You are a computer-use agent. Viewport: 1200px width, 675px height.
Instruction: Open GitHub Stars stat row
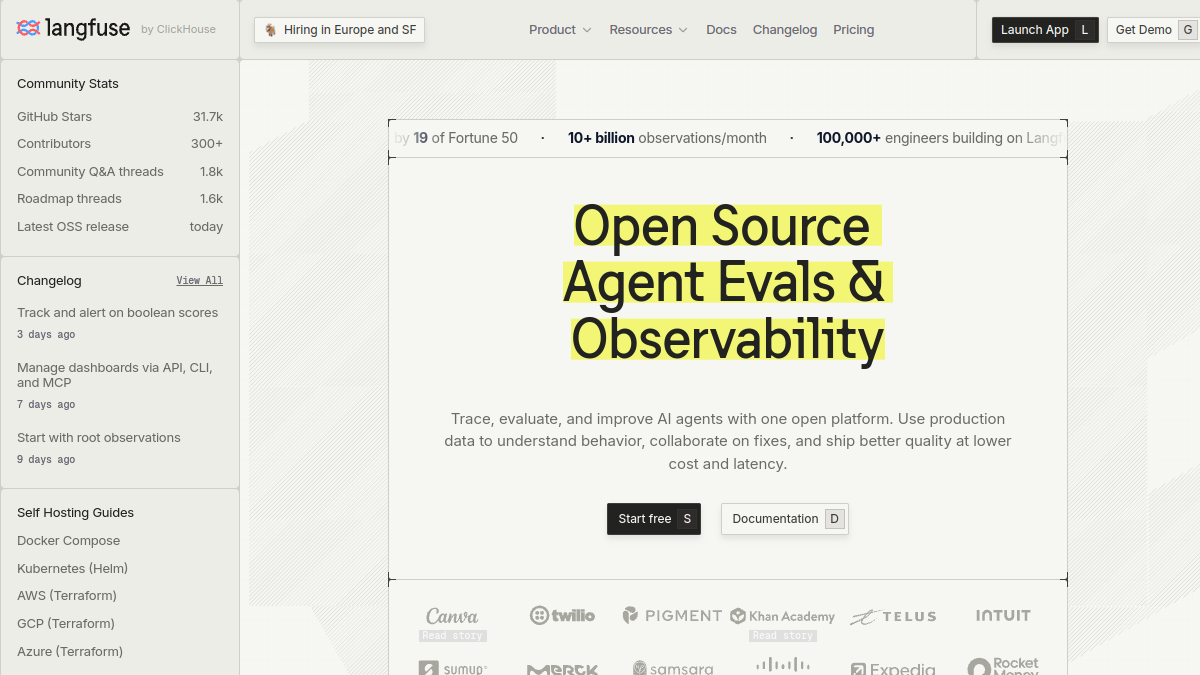[x=120, y=117]
